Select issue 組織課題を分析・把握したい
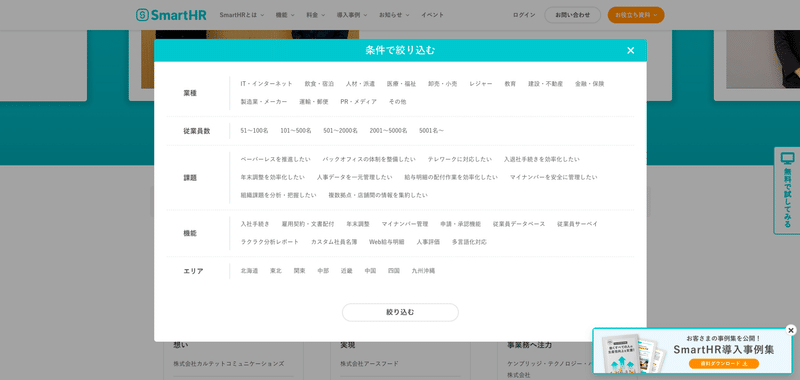This screenshot has height=380, width=800. tap(278, 195)
